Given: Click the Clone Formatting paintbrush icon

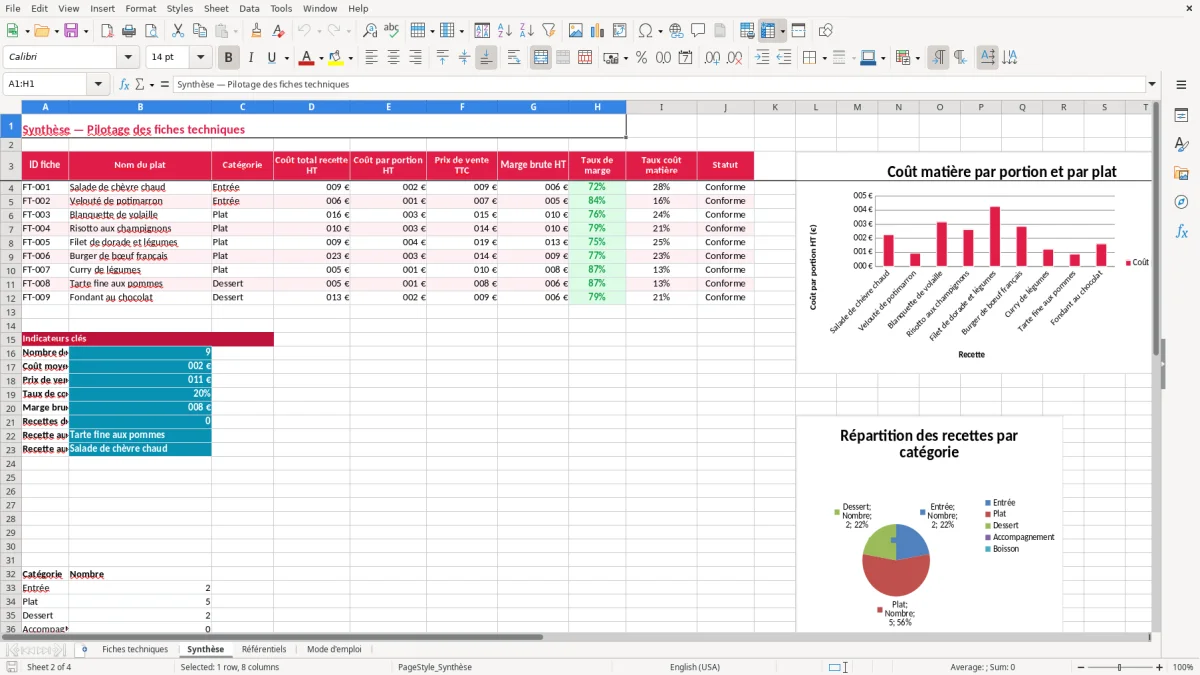Looking at the screenshot, I should (256, 31).
